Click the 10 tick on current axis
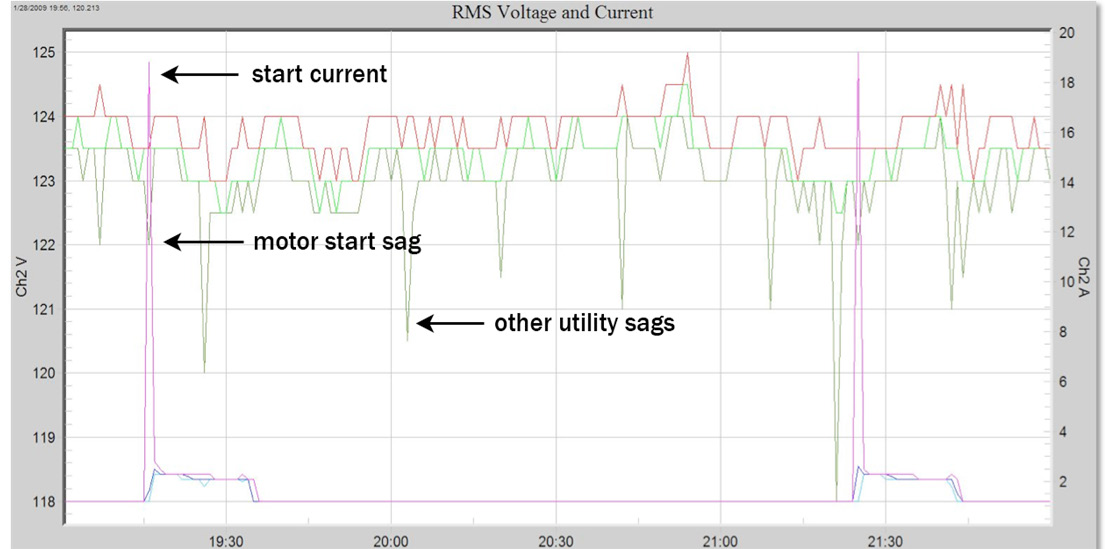 [x=1066, y=283]
